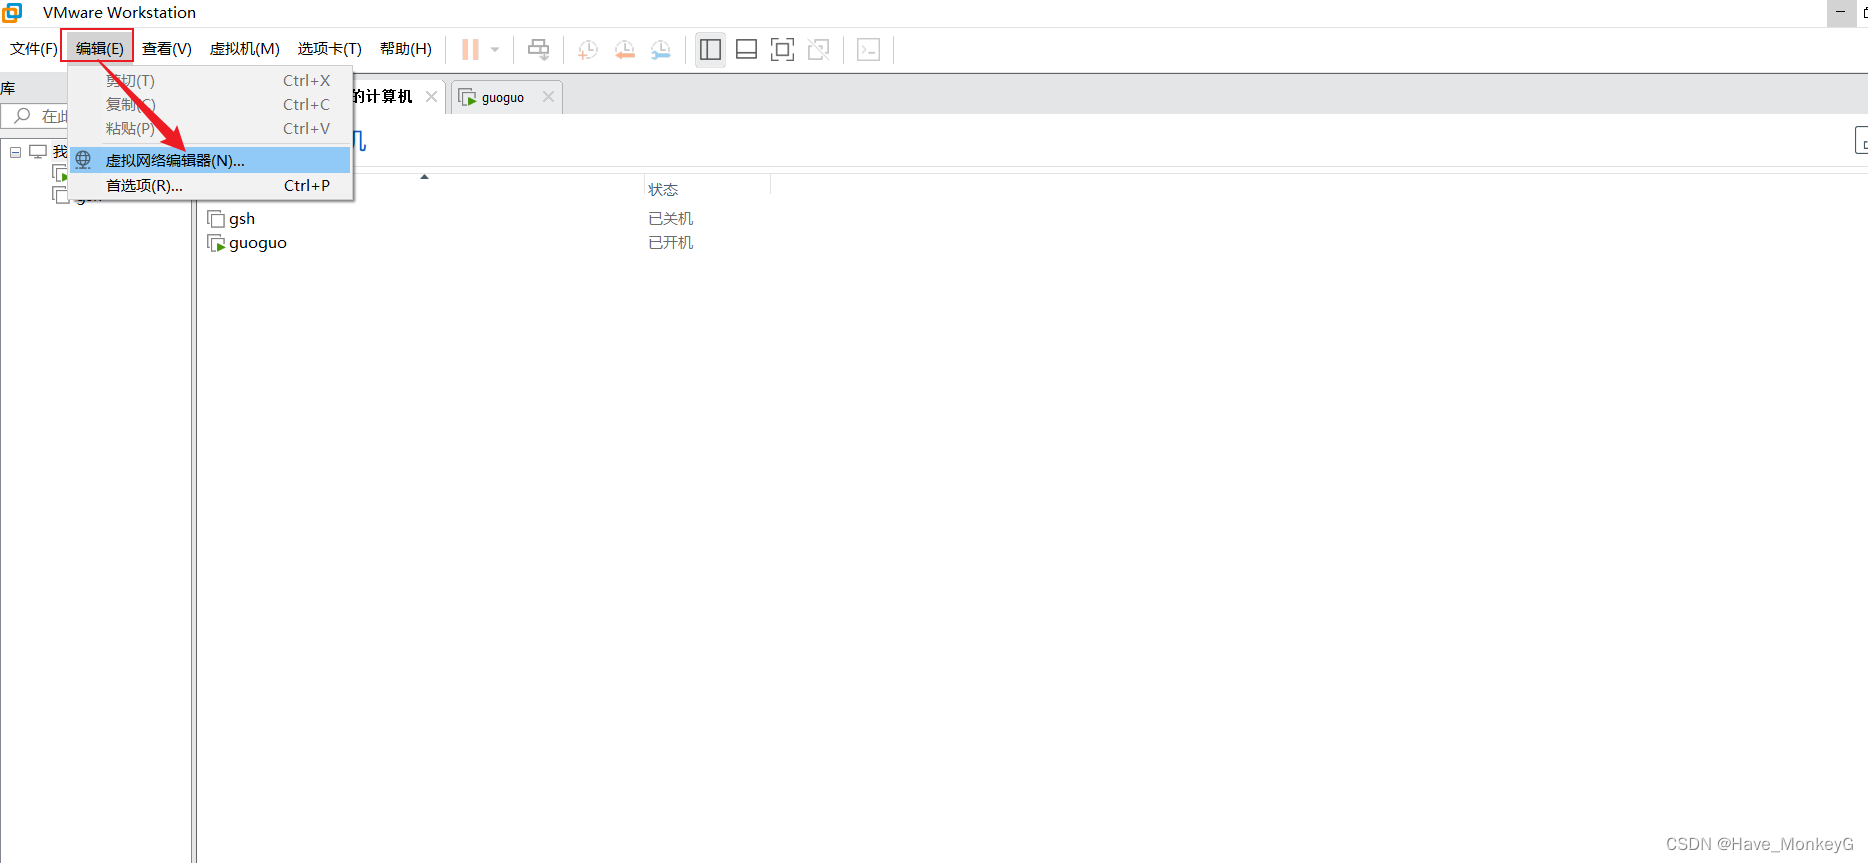Click the Unity mode icon
Image resolution: width=1868 pixels, height=863 pixels.
pyautogui.click(x=818, y=49)
